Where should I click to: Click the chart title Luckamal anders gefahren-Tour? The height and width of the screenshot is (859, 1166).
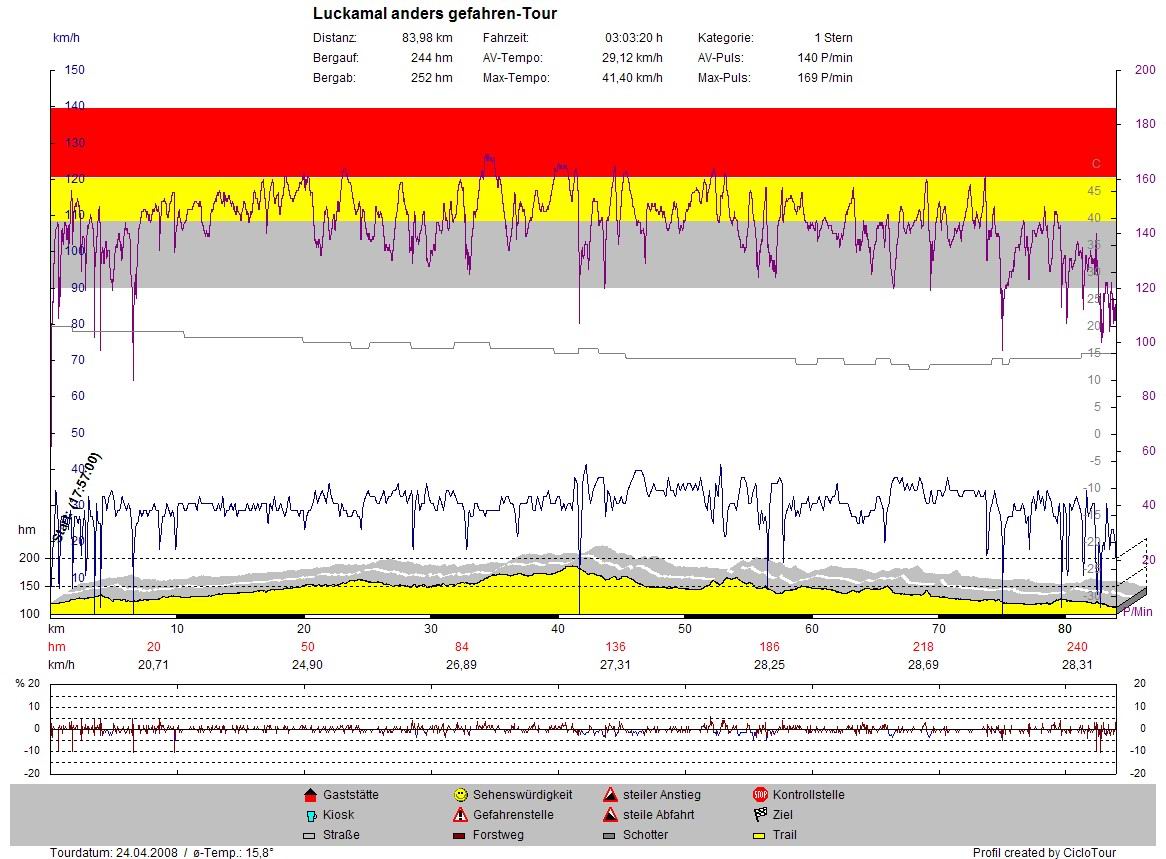click(x=435, y=14)
